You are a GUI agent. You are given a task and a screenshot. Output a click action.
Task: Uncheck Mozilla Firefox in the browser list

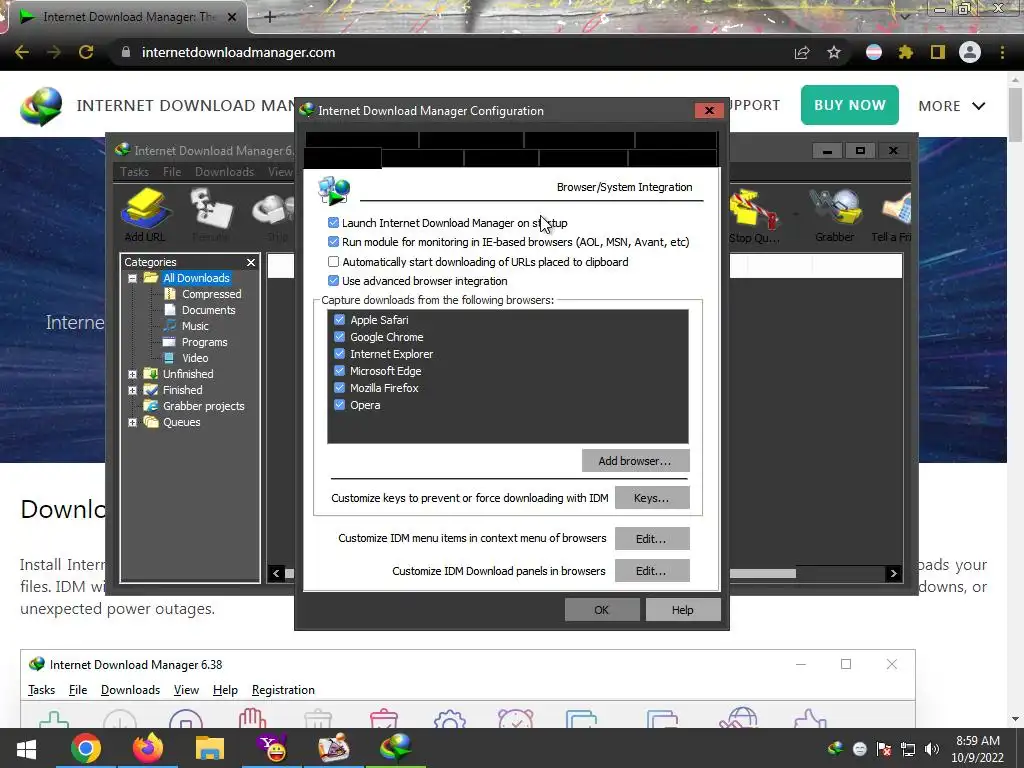(x=340, y=388)
